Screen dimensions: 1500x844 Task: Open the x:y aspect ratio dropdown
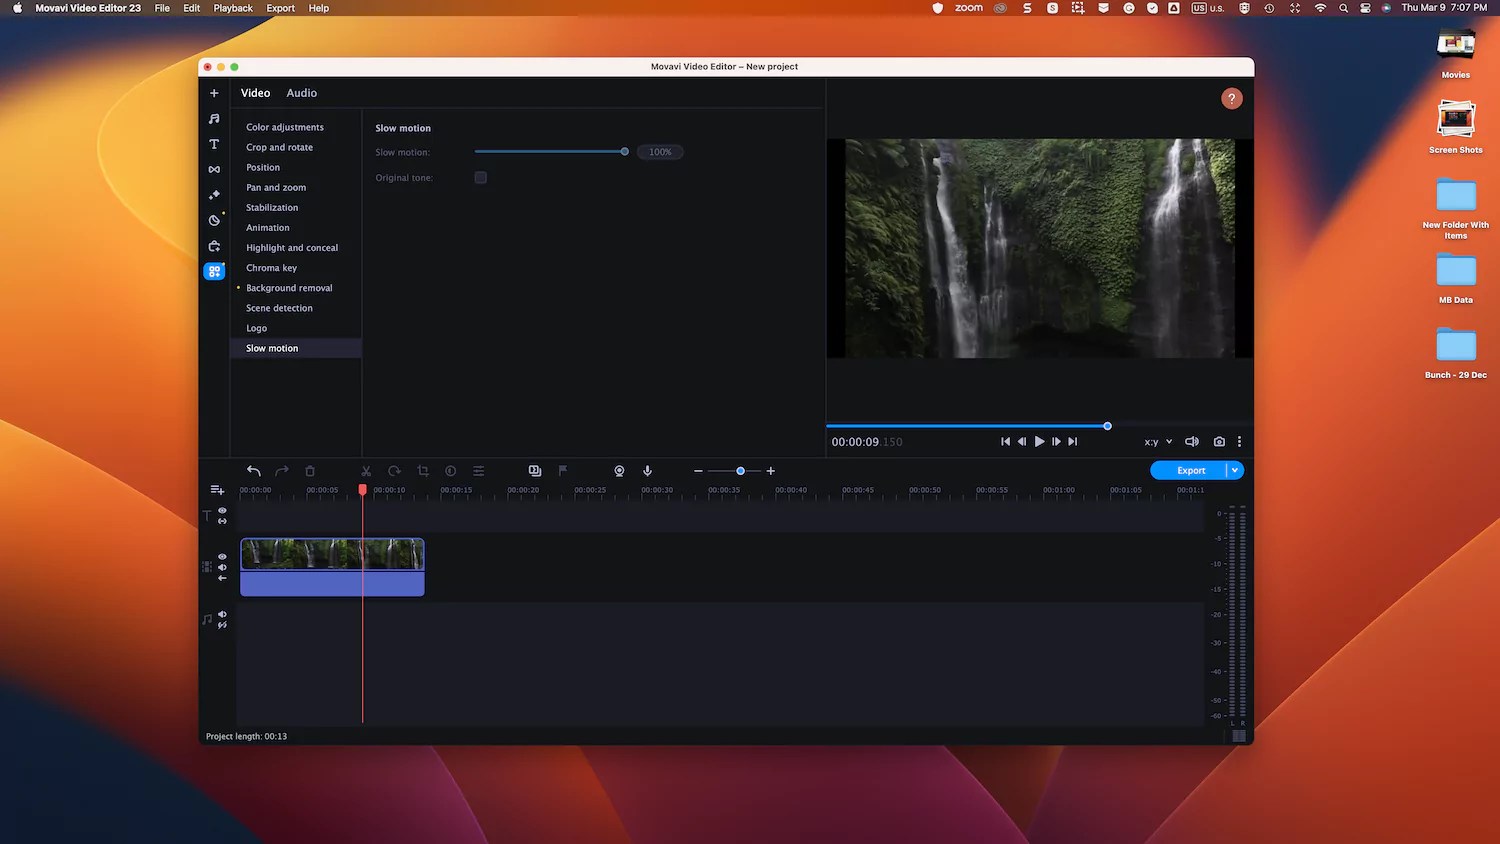pos(1157,441)
